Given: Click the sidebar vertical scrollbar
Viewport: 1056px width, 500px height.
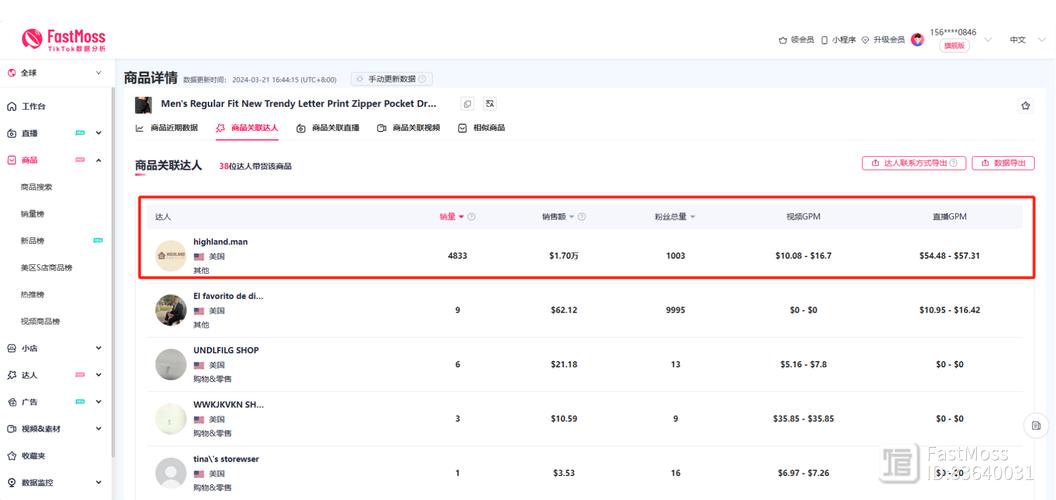Looking at the screenshot, I should click(x=112, y=270).
